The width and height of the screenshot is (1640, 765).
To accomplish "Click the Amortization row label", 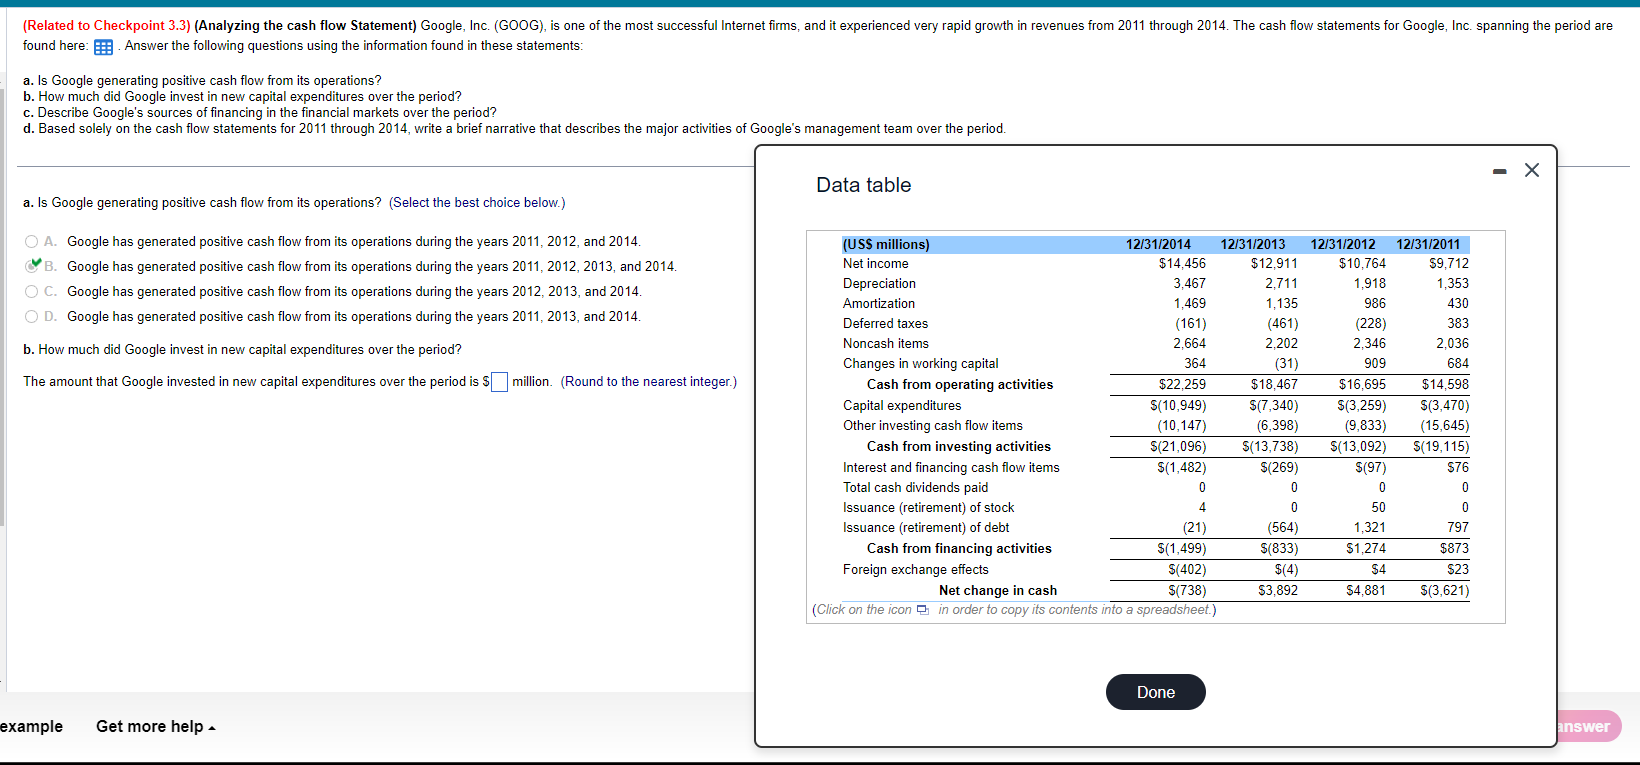I will point(879,304).
